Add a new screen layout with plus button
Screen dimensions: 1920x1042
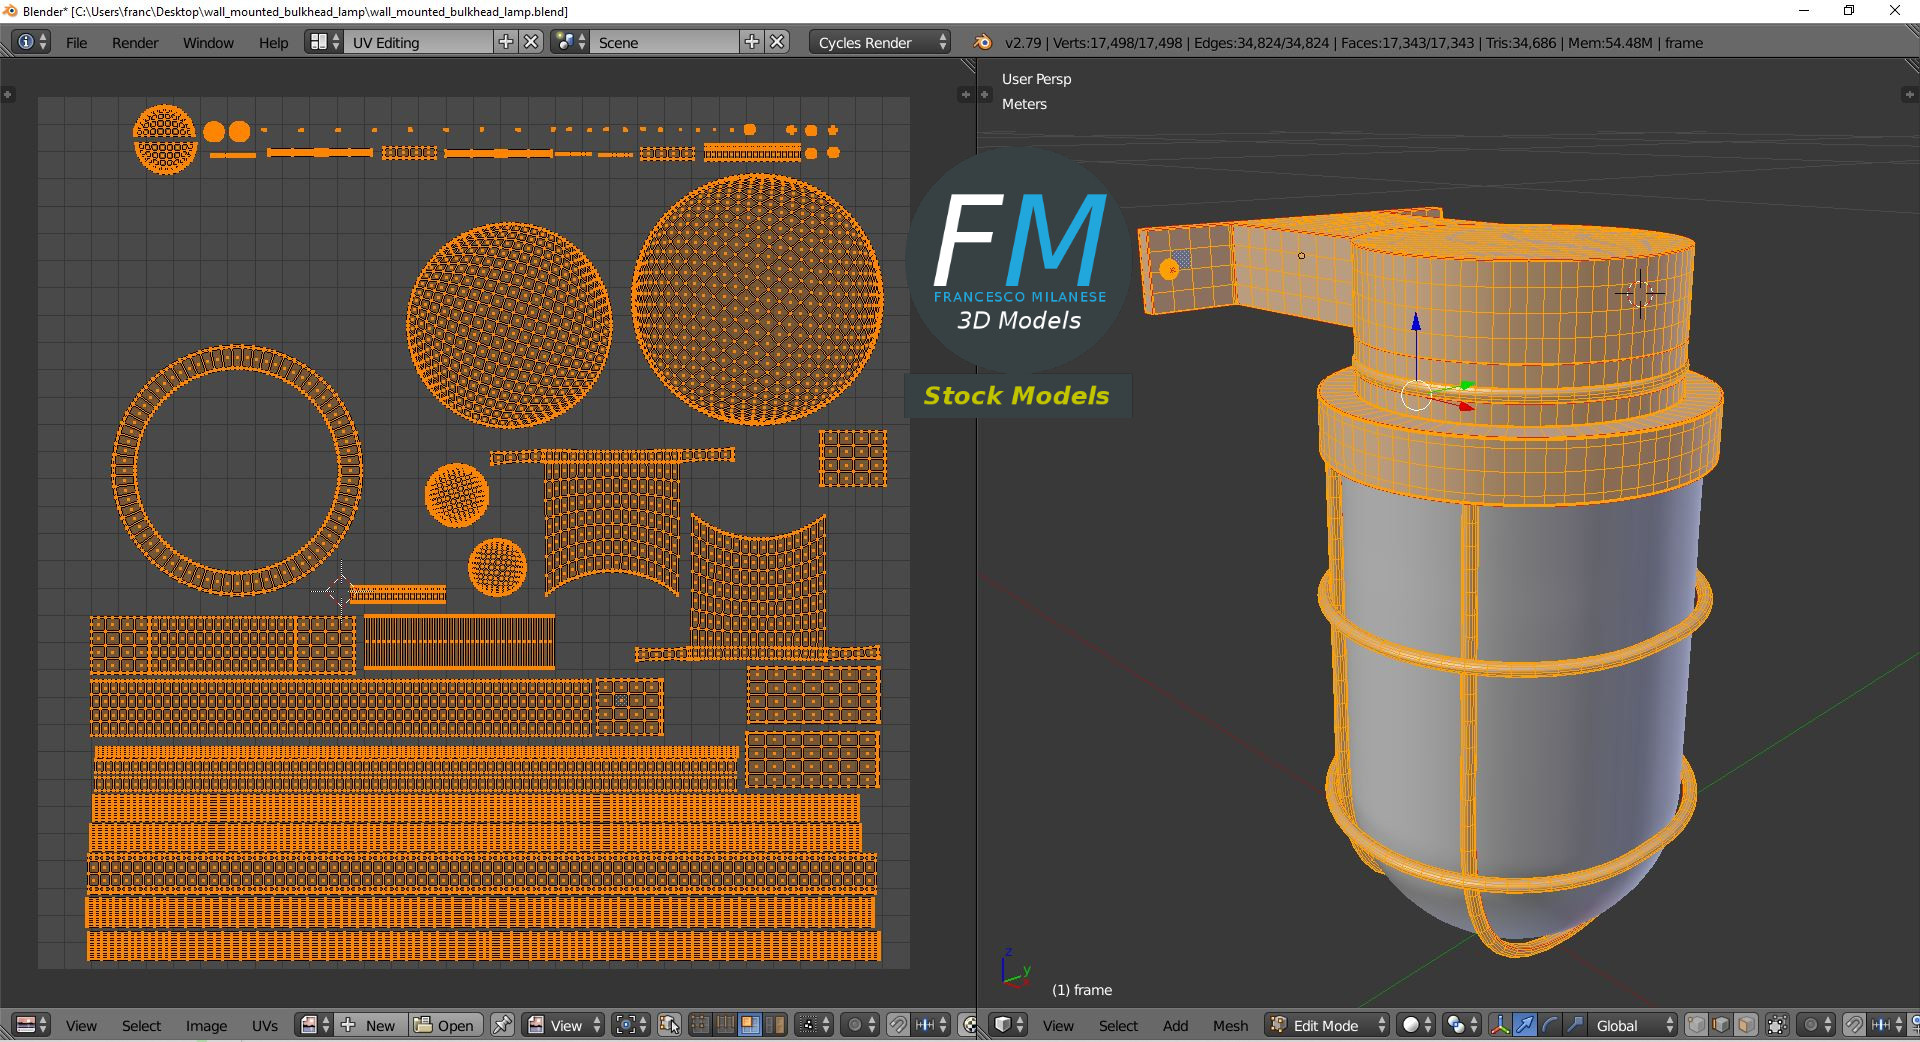[x=506, y=42]
